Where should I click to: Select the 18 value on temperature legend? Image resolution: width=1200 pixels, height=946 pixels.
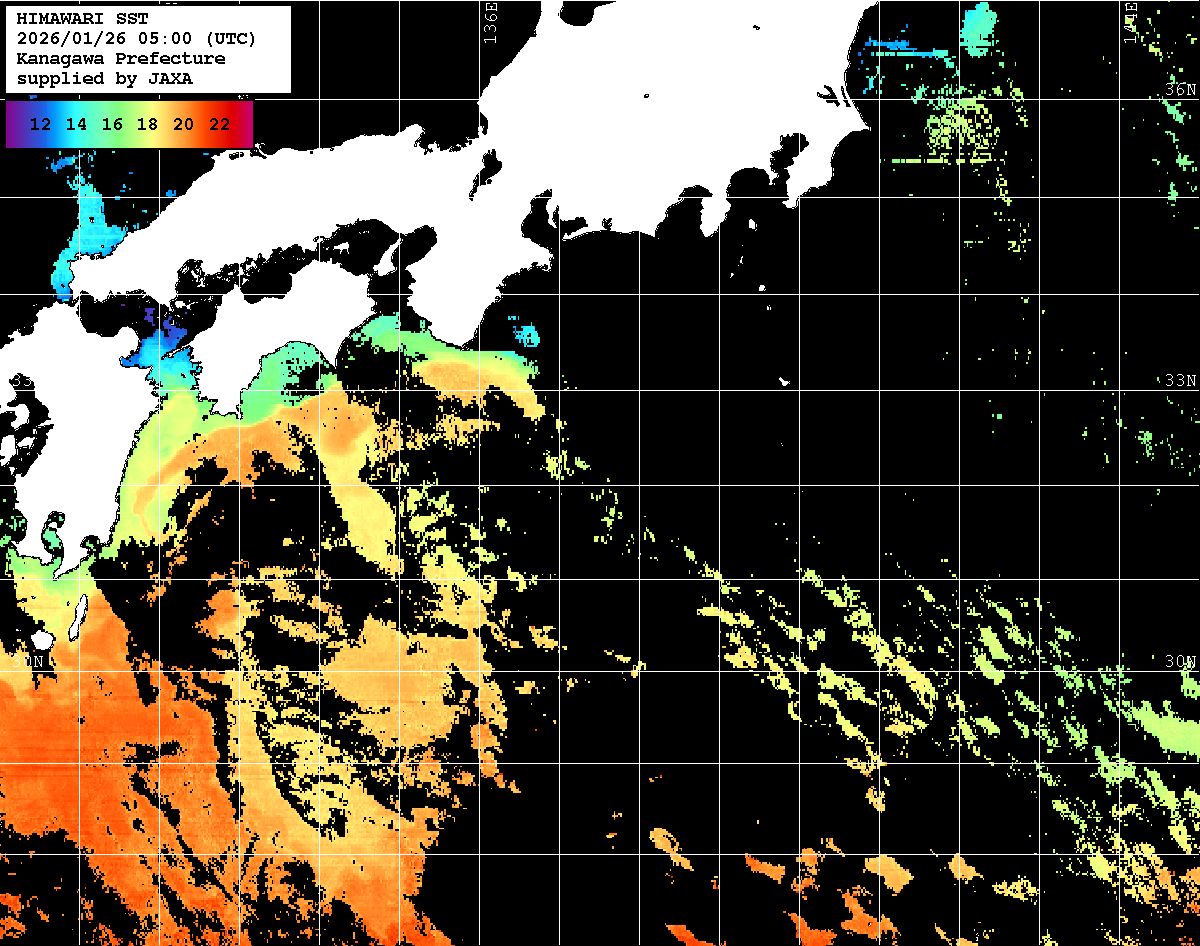pos(147,124)
